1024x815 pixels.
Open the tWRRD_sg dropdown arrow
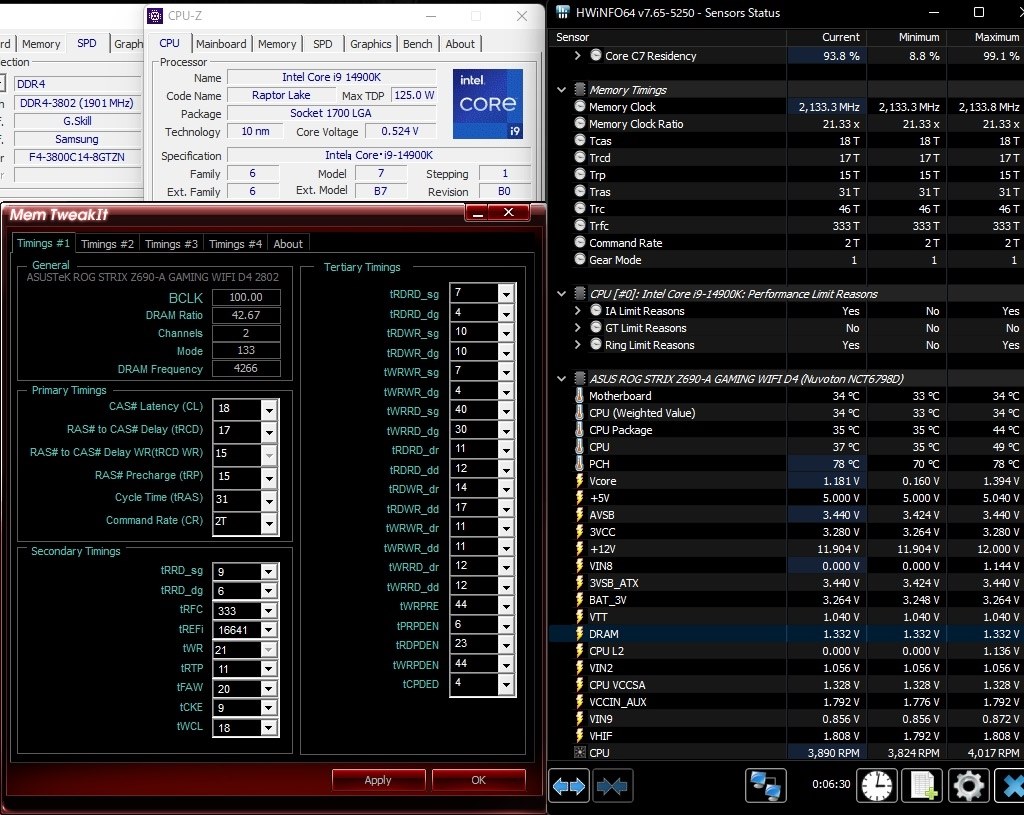[x=506, y=411]
